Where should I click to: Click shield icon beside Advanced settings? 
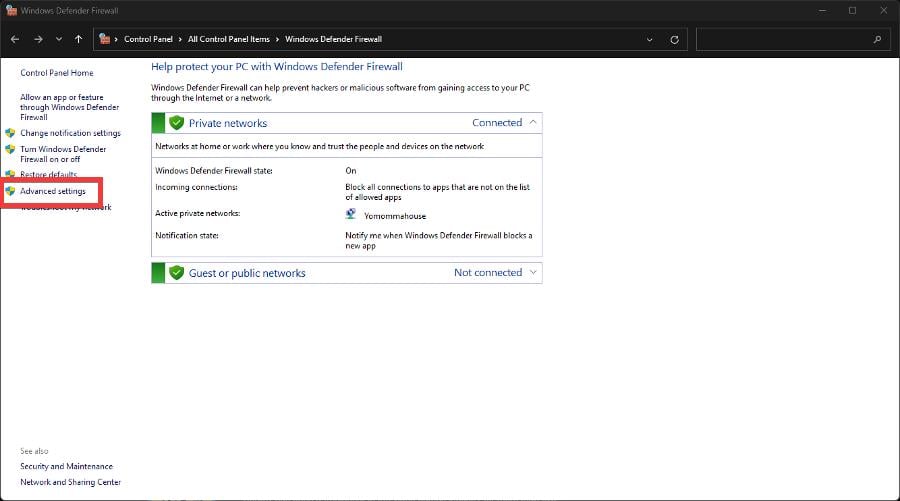pyautogui.click(x=10, y=191)
